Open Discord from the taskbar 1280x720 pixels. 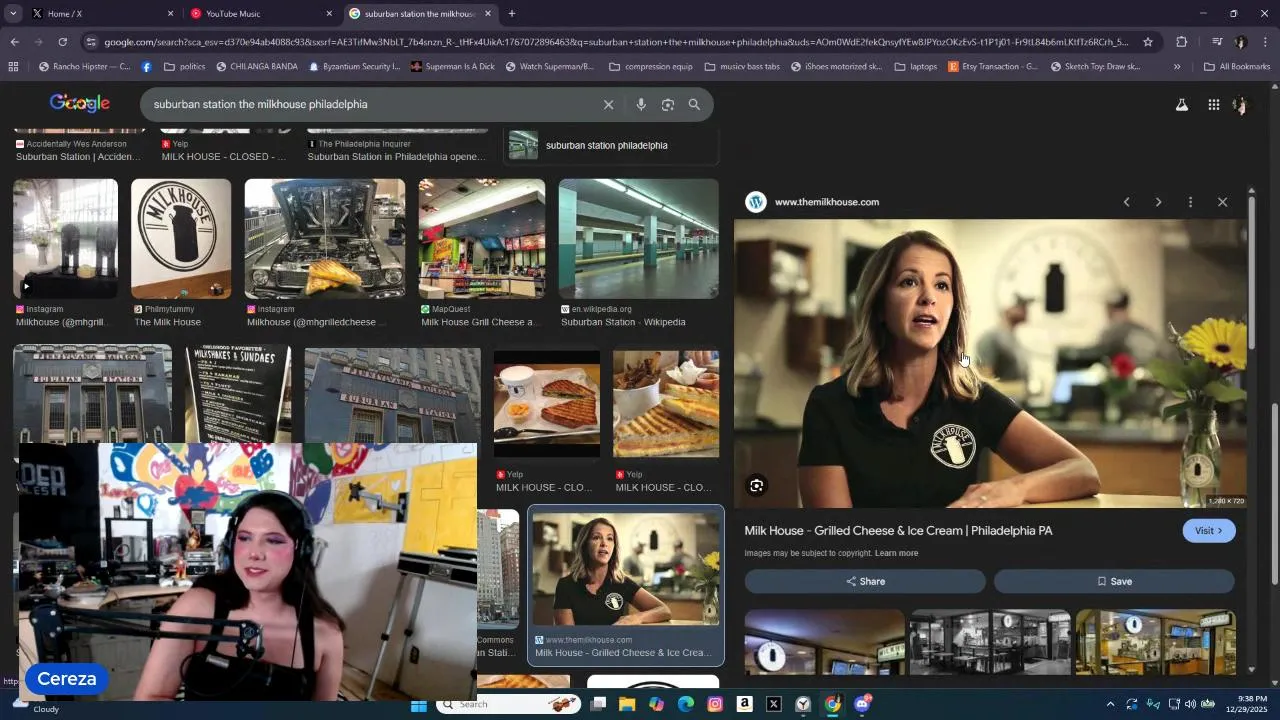pyautogui.click(x=862, y=705)
